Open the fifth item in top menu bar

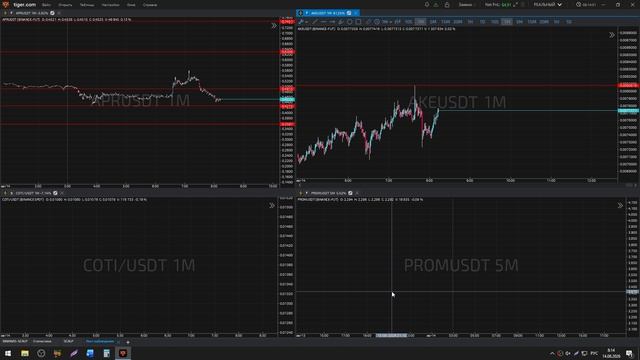coord(131,5)
